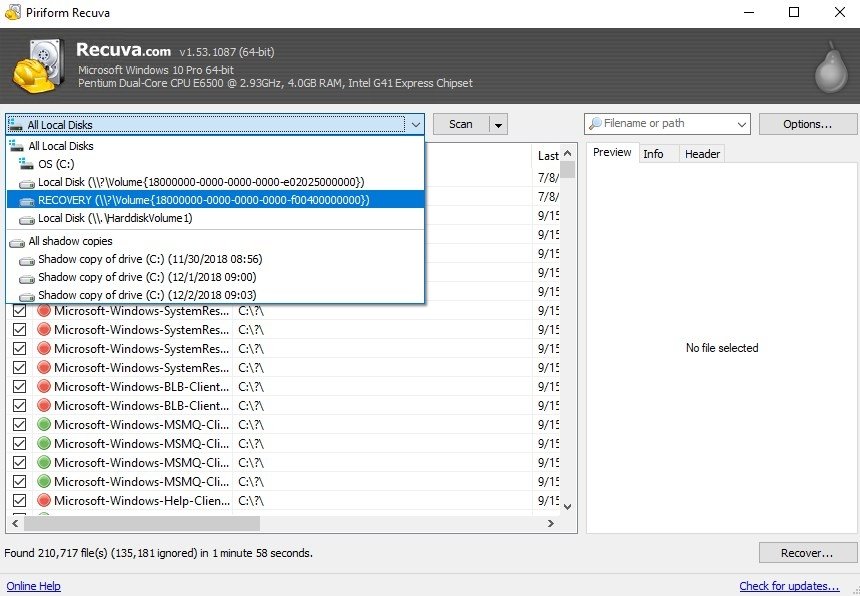Click the Scan button
860x596 pixels.
(x=461, y=124)
